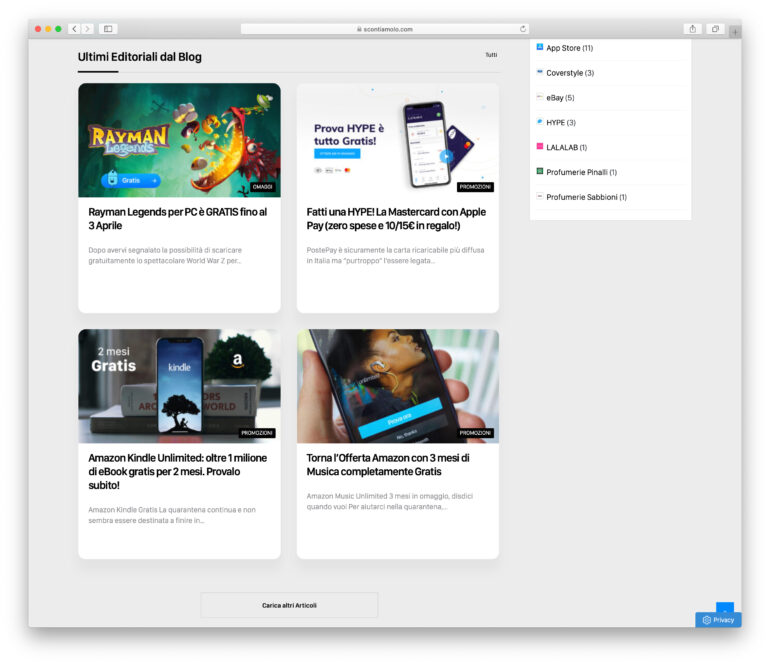Image resolution: width=770 pixels, height=665 pixels.
Task: Go forward with Safari's forward arrow
Action: [87, 29]
